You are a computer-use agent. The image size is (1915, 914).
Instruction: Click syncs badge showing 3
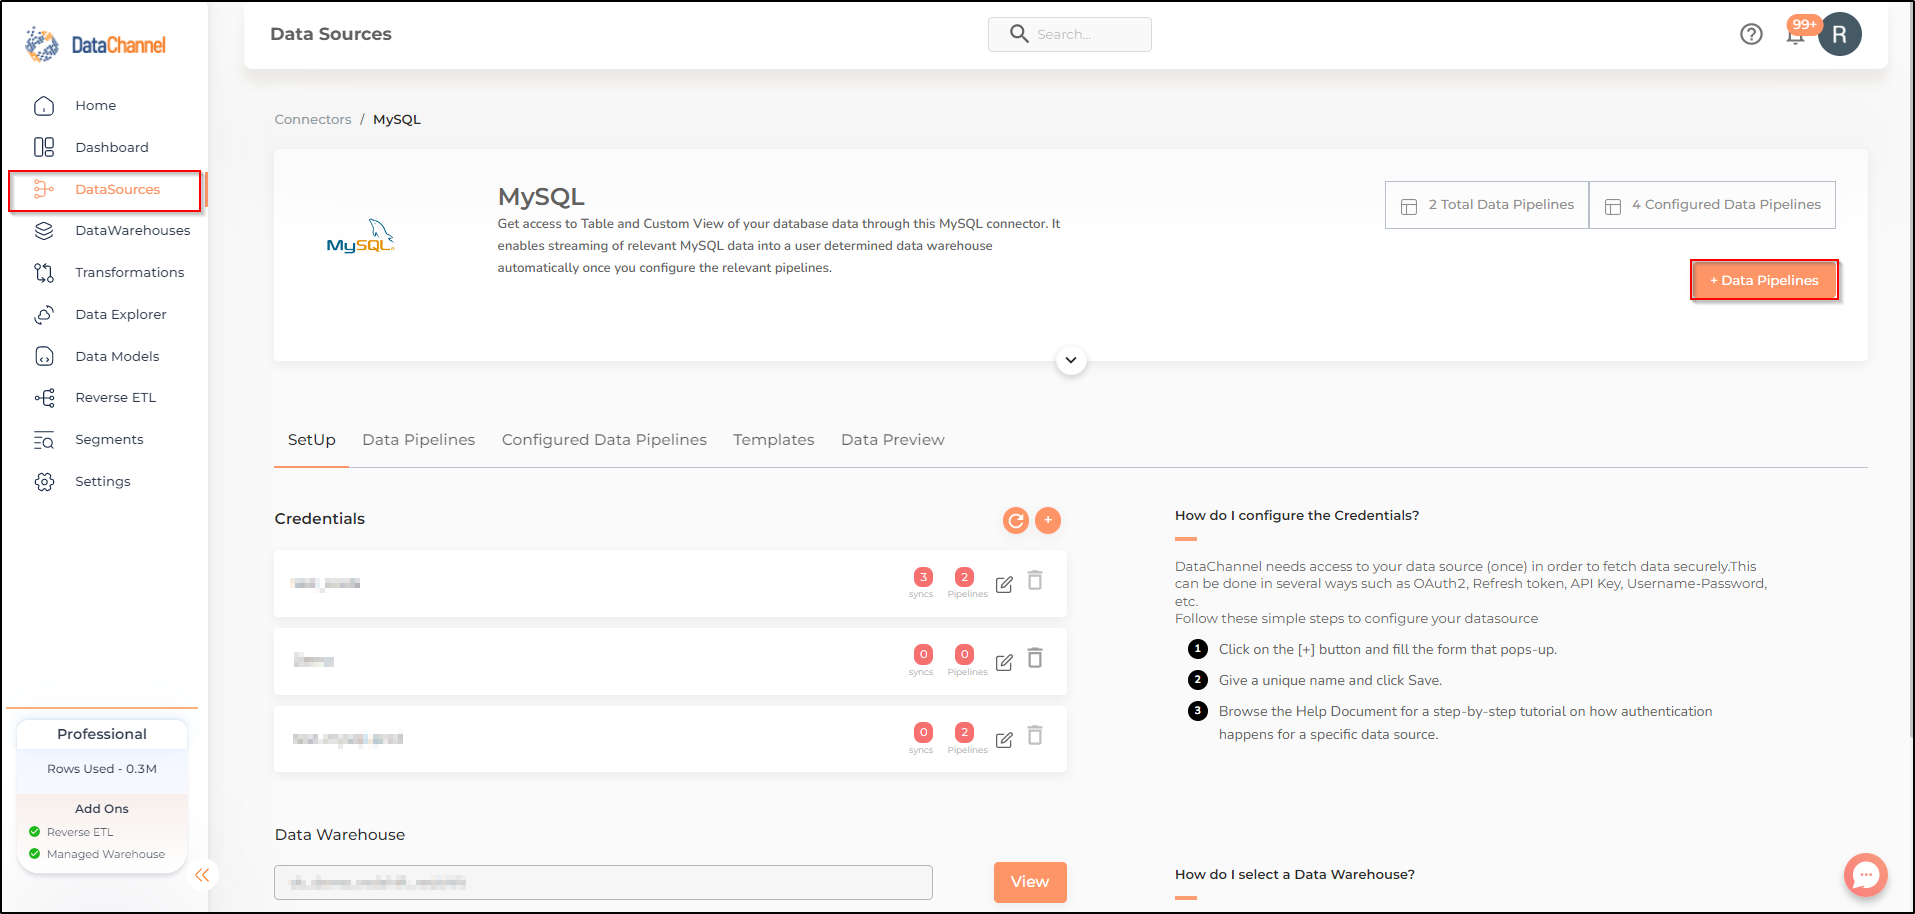click(x=923, y=577)
